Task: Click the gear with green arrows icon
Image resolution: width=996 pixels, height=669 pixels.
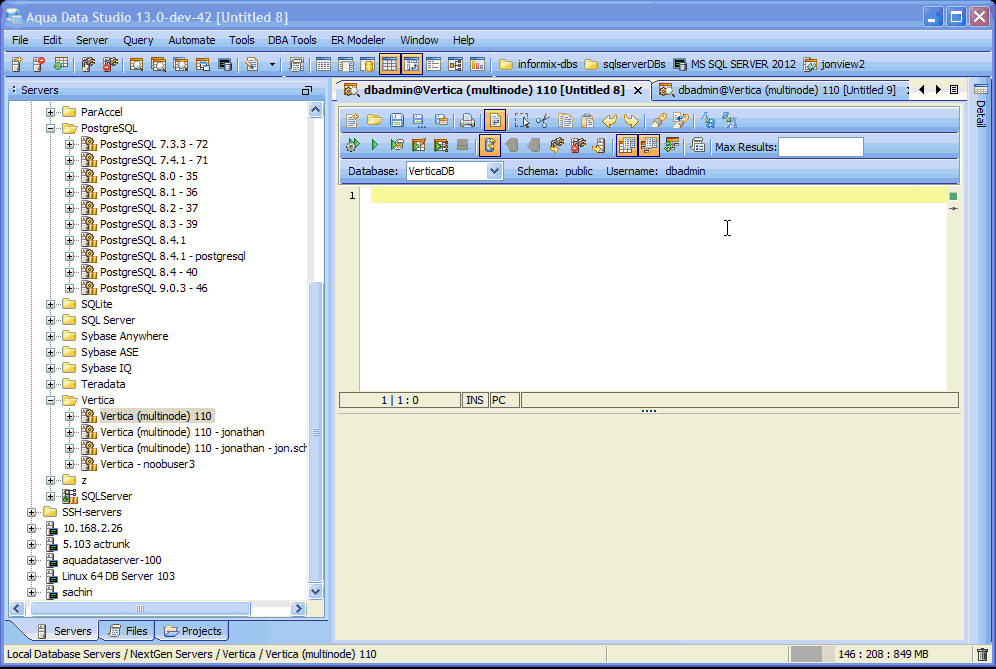Action: tap(353, 145)
